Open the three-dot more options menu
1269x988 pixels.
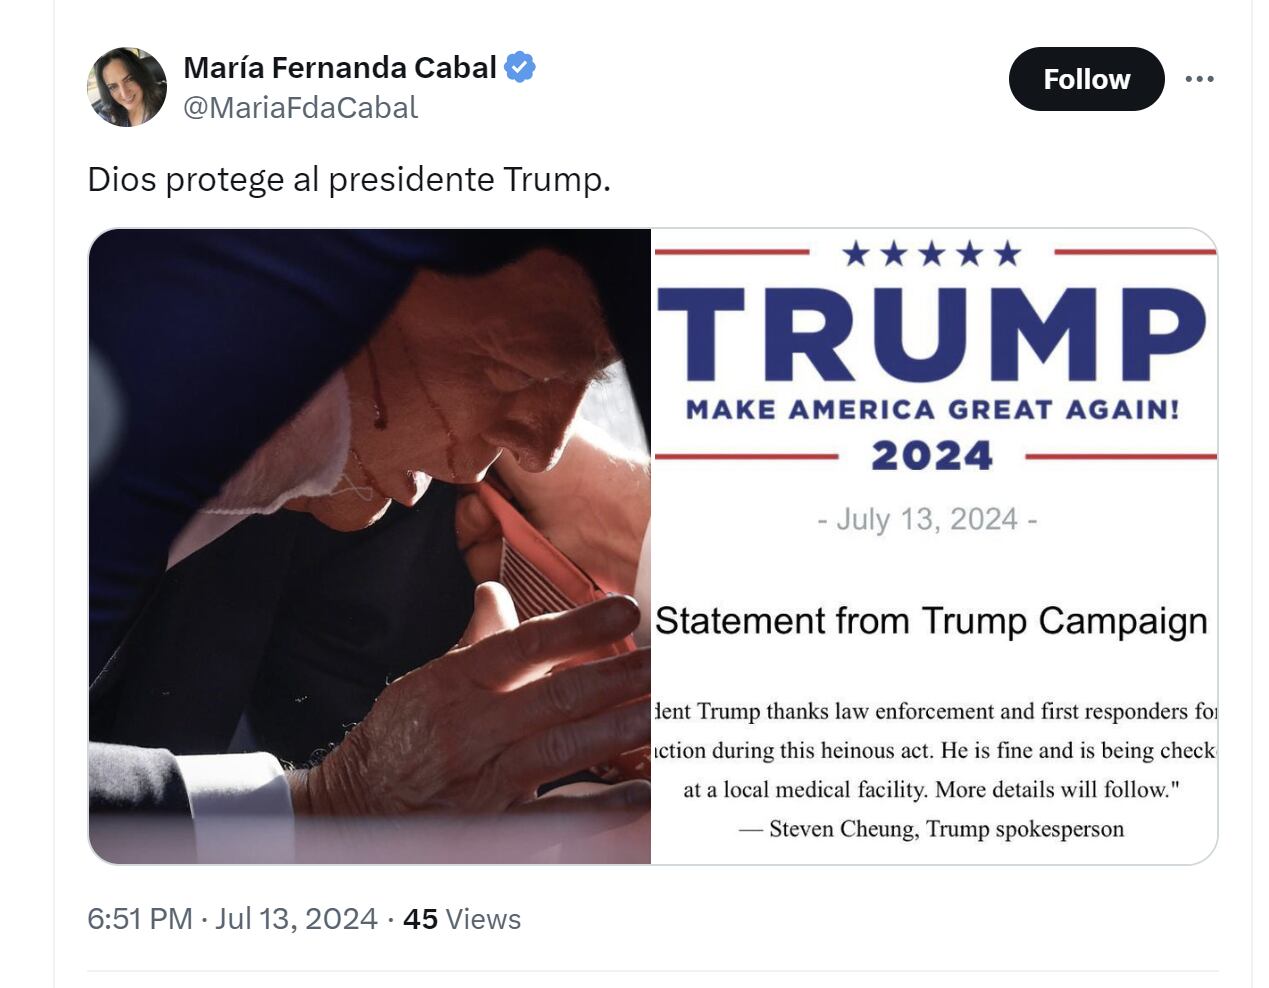click(1199, 79)
